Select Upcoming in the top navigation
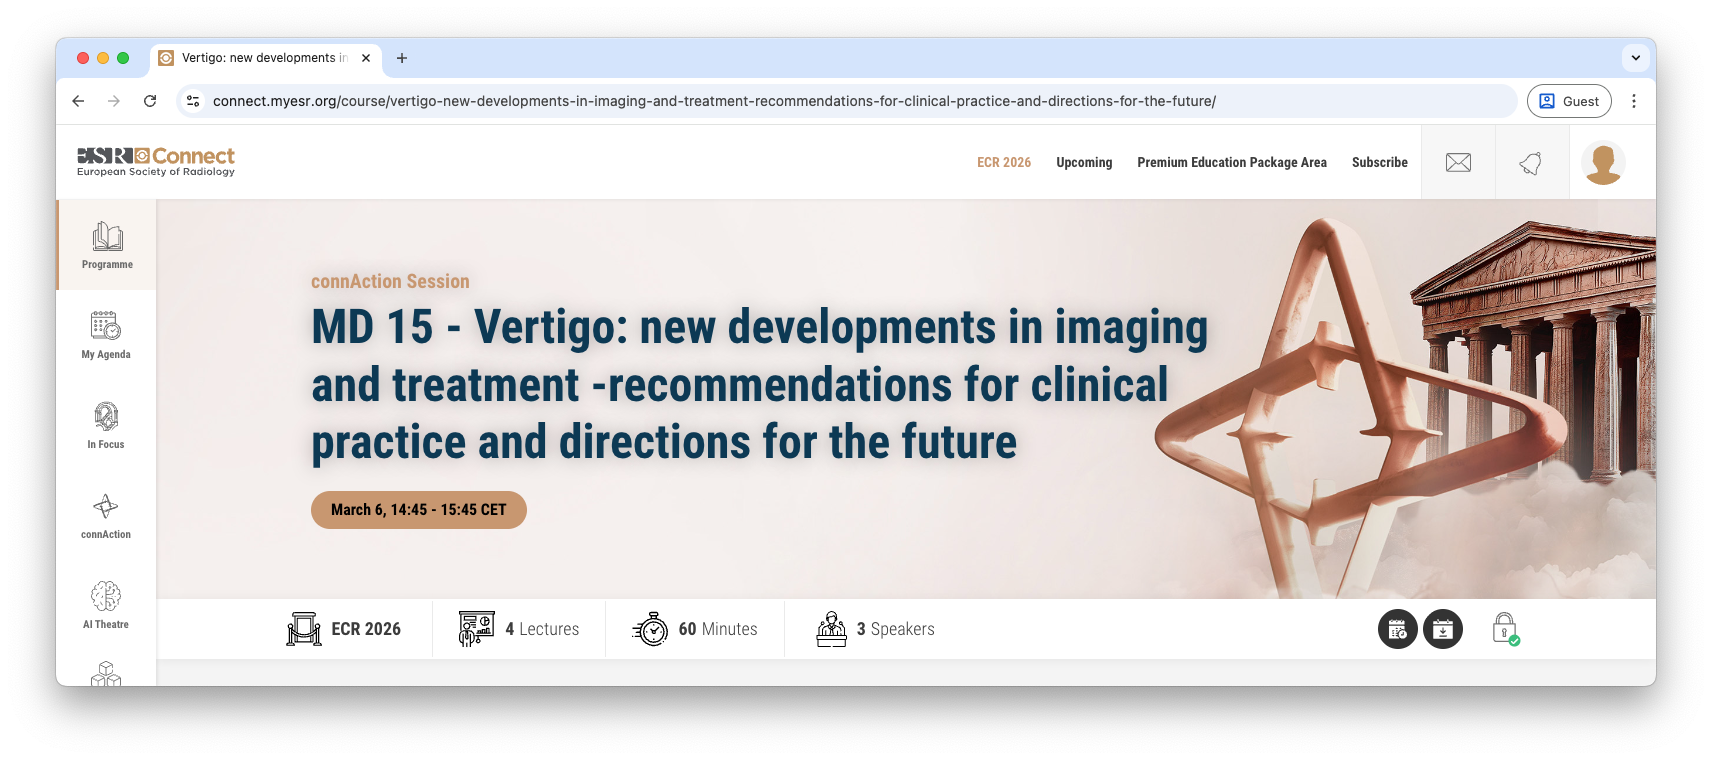The height and width of the screenshot is (760, 1712). point(1084,162)
